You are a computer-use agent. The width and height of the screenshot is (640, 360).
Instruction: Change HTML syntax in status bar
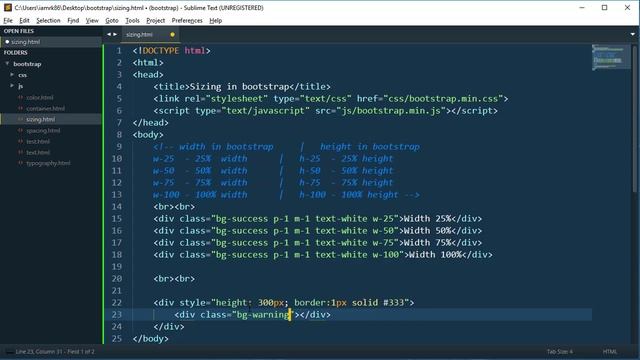coord(610,352)
